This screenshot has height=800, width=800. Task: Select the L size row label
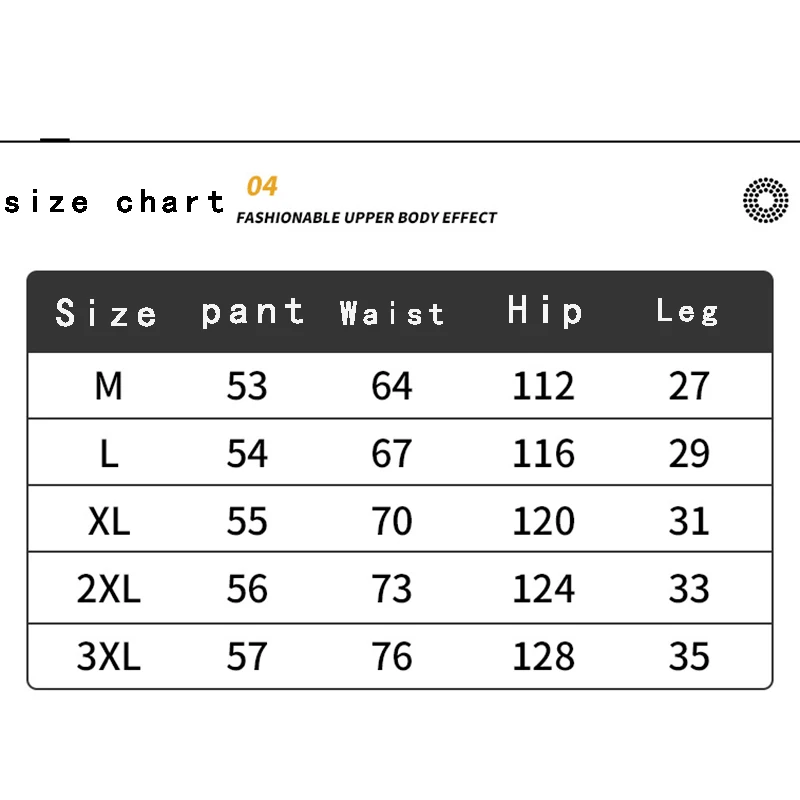[109, 454]
